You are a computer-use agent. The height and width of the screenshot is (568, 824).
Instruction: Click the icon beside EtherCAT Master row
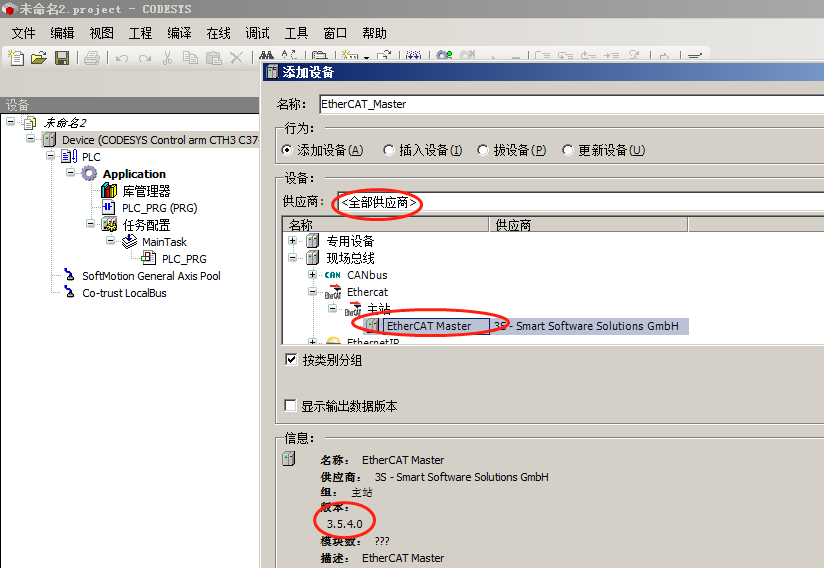coord(373,325)
